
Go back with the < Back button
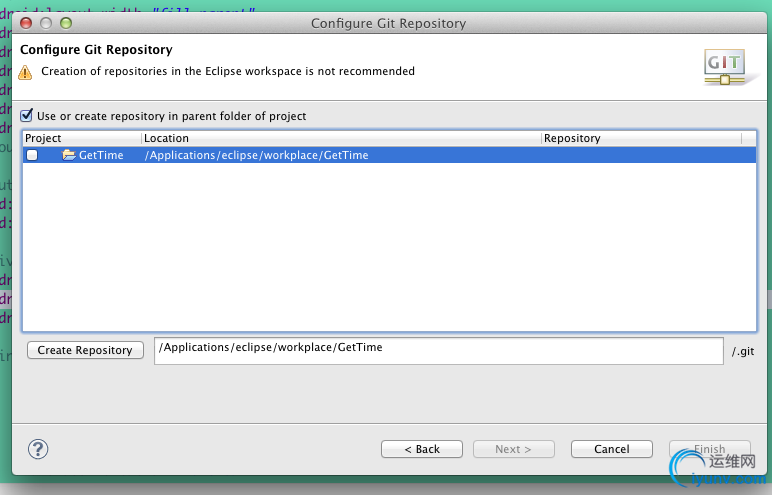[x=422, y=449]
